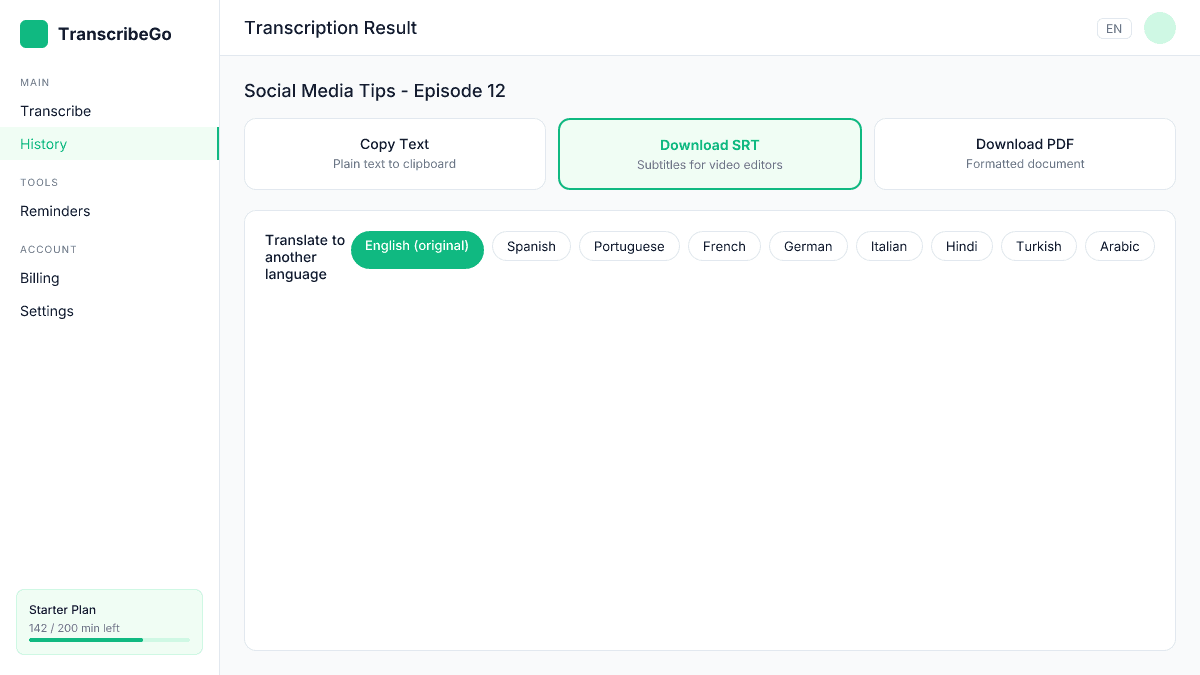
Task: Translate the transcript to Hindi
Action: pyautogui.click(x=961, y=246)
